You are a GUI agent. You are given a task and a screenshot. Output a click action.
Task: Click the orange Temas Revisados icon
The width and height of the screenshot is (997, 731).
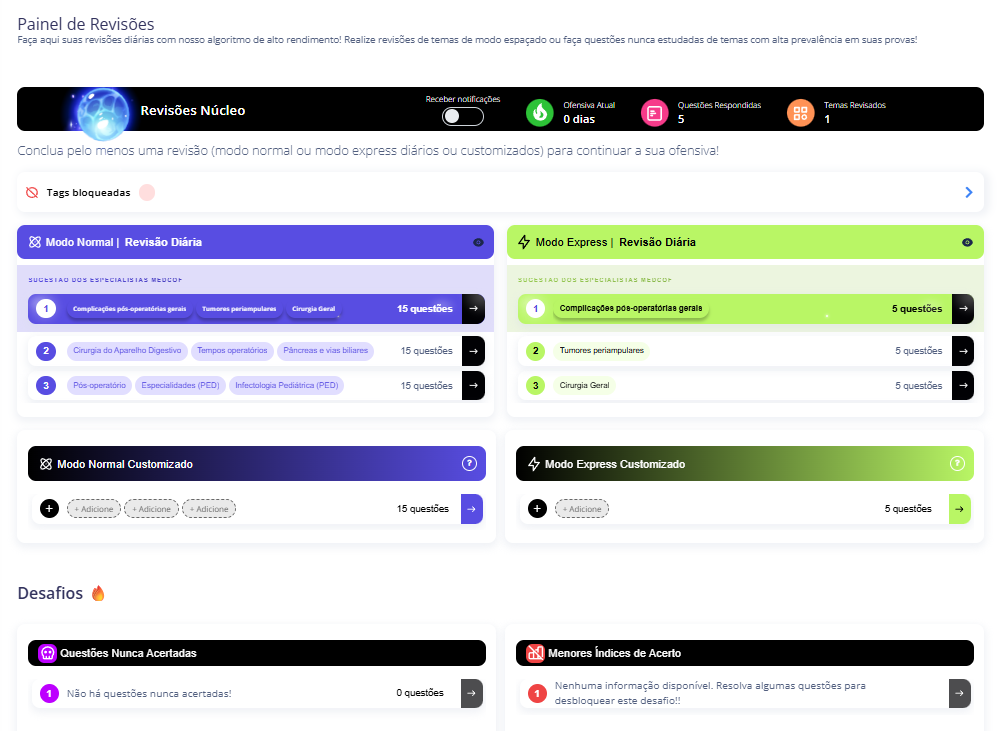(x=800, y=113)
